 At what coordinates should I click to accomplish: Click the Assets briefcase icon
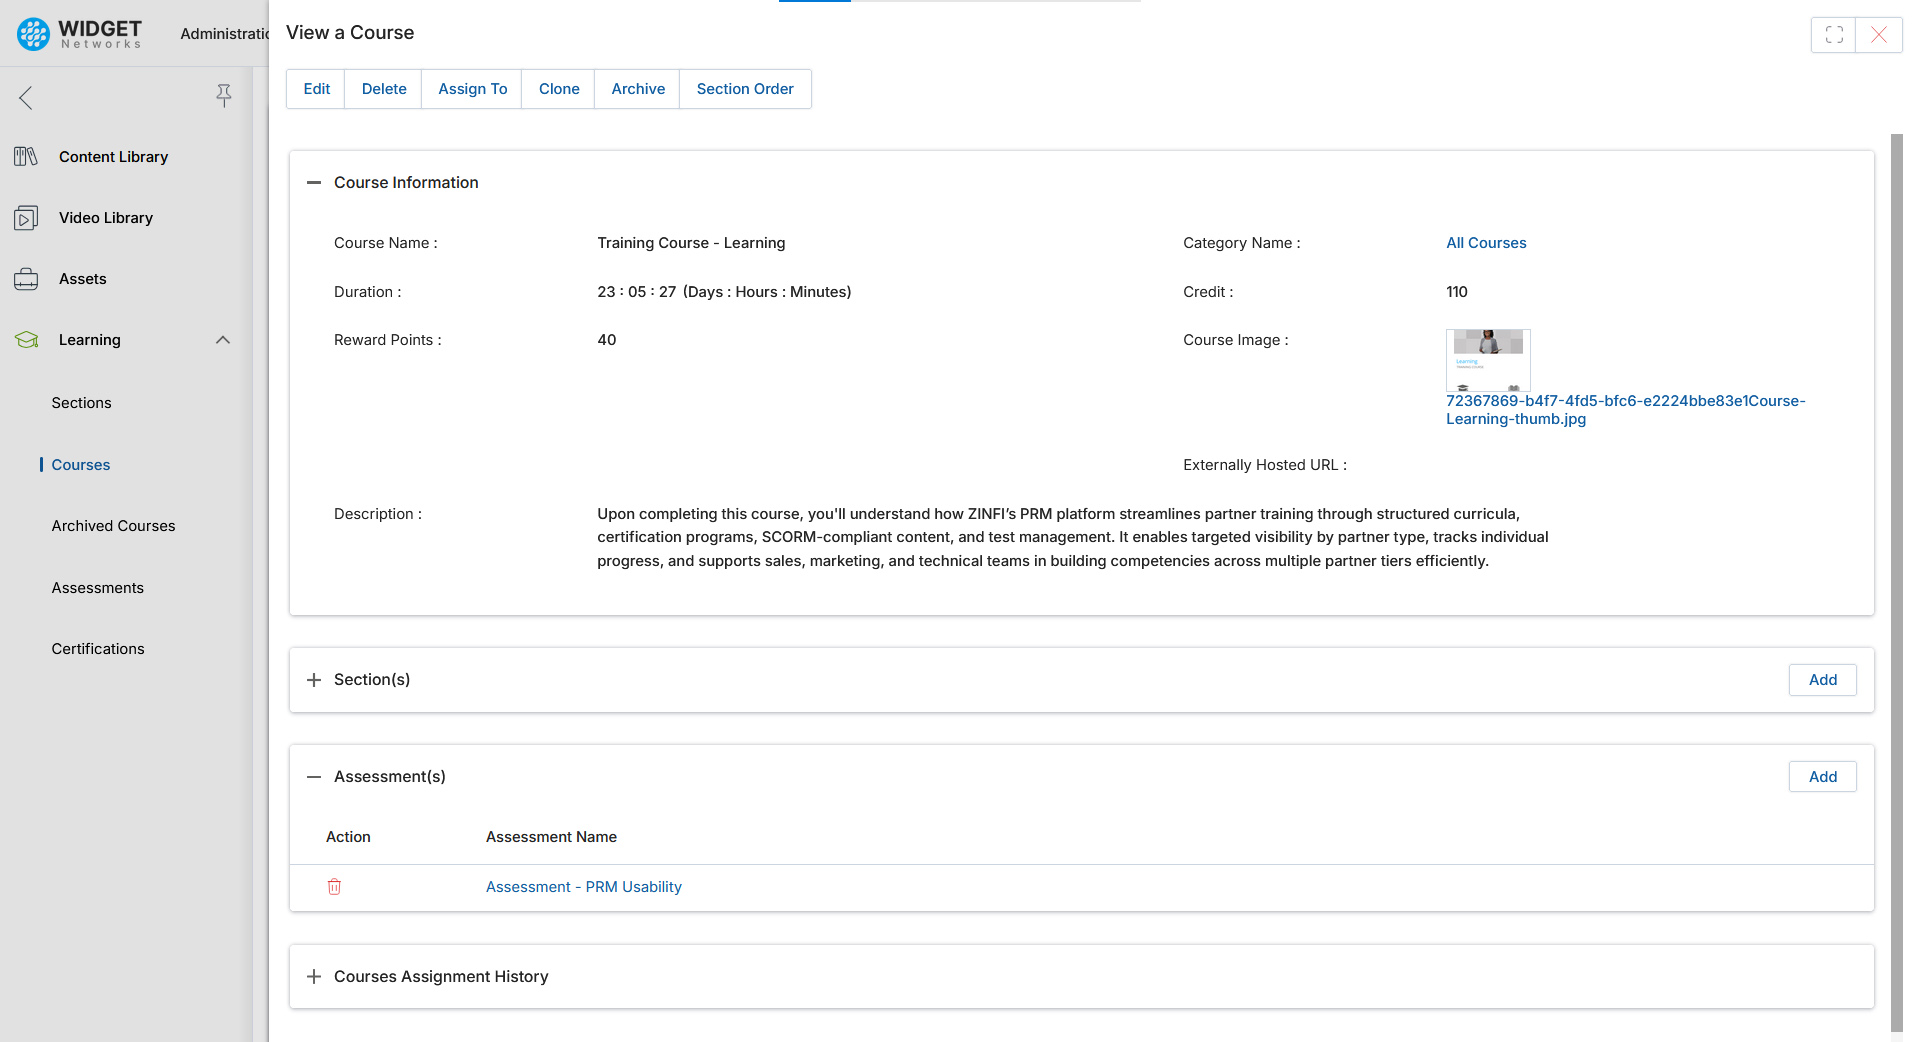point(26,279)
